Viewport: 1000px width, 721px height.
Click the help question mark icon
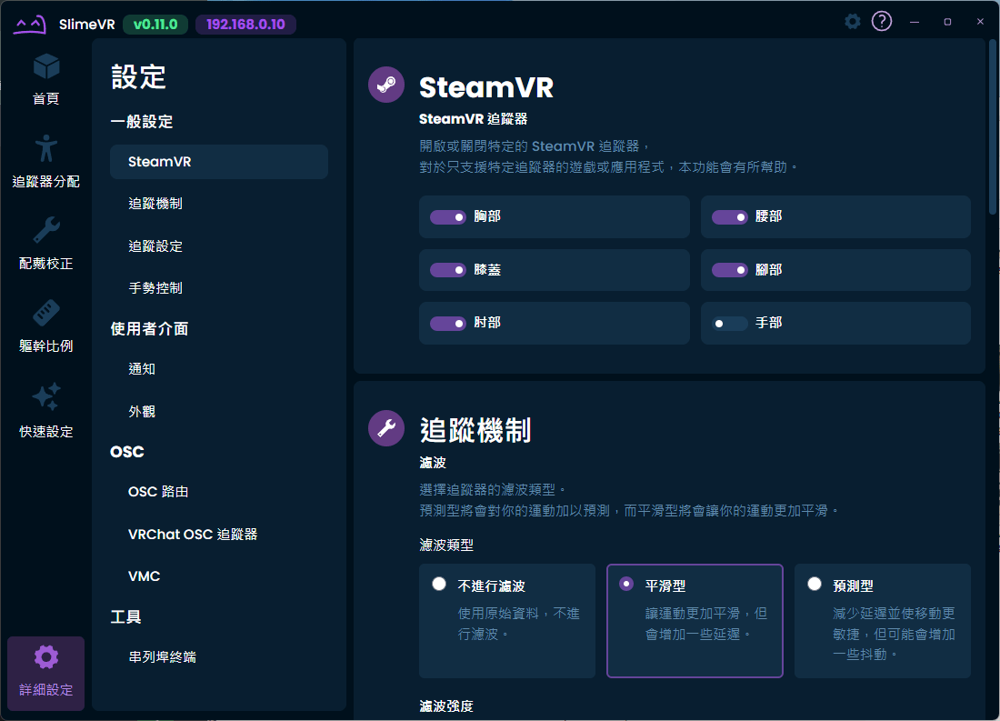click(881, 20)
